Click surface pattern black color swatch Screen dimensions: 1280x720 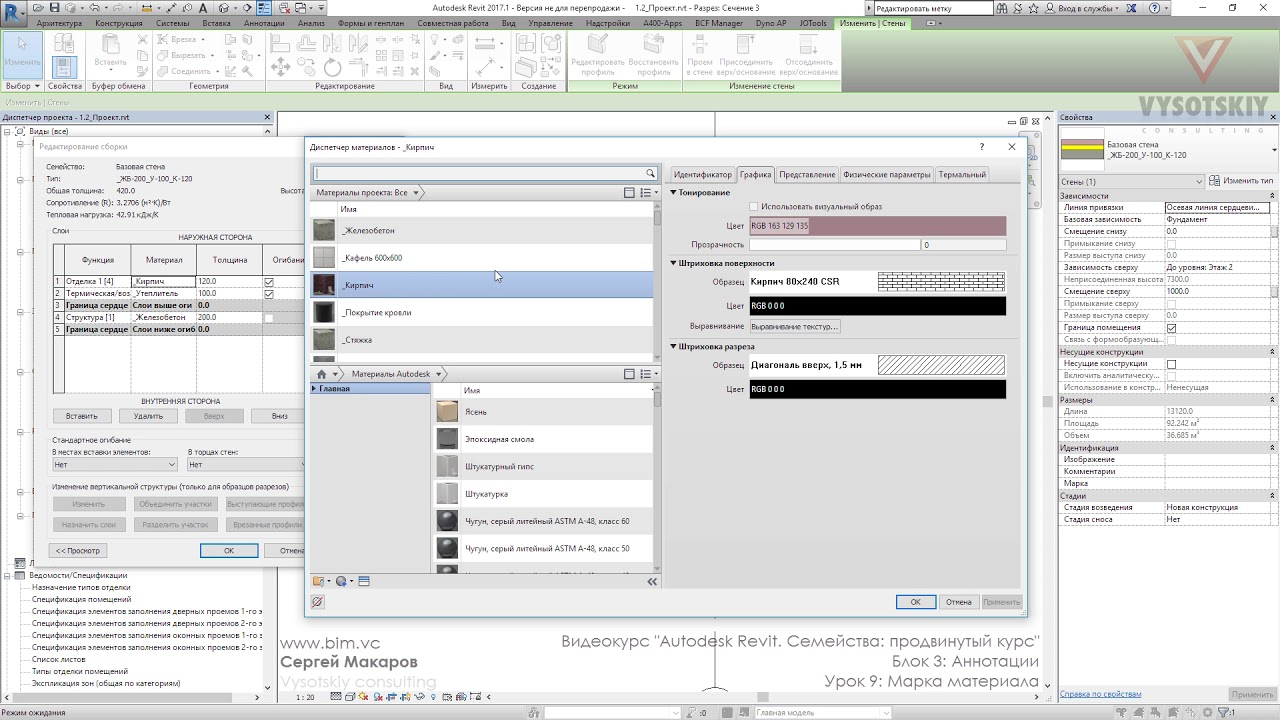coord(878,306)
